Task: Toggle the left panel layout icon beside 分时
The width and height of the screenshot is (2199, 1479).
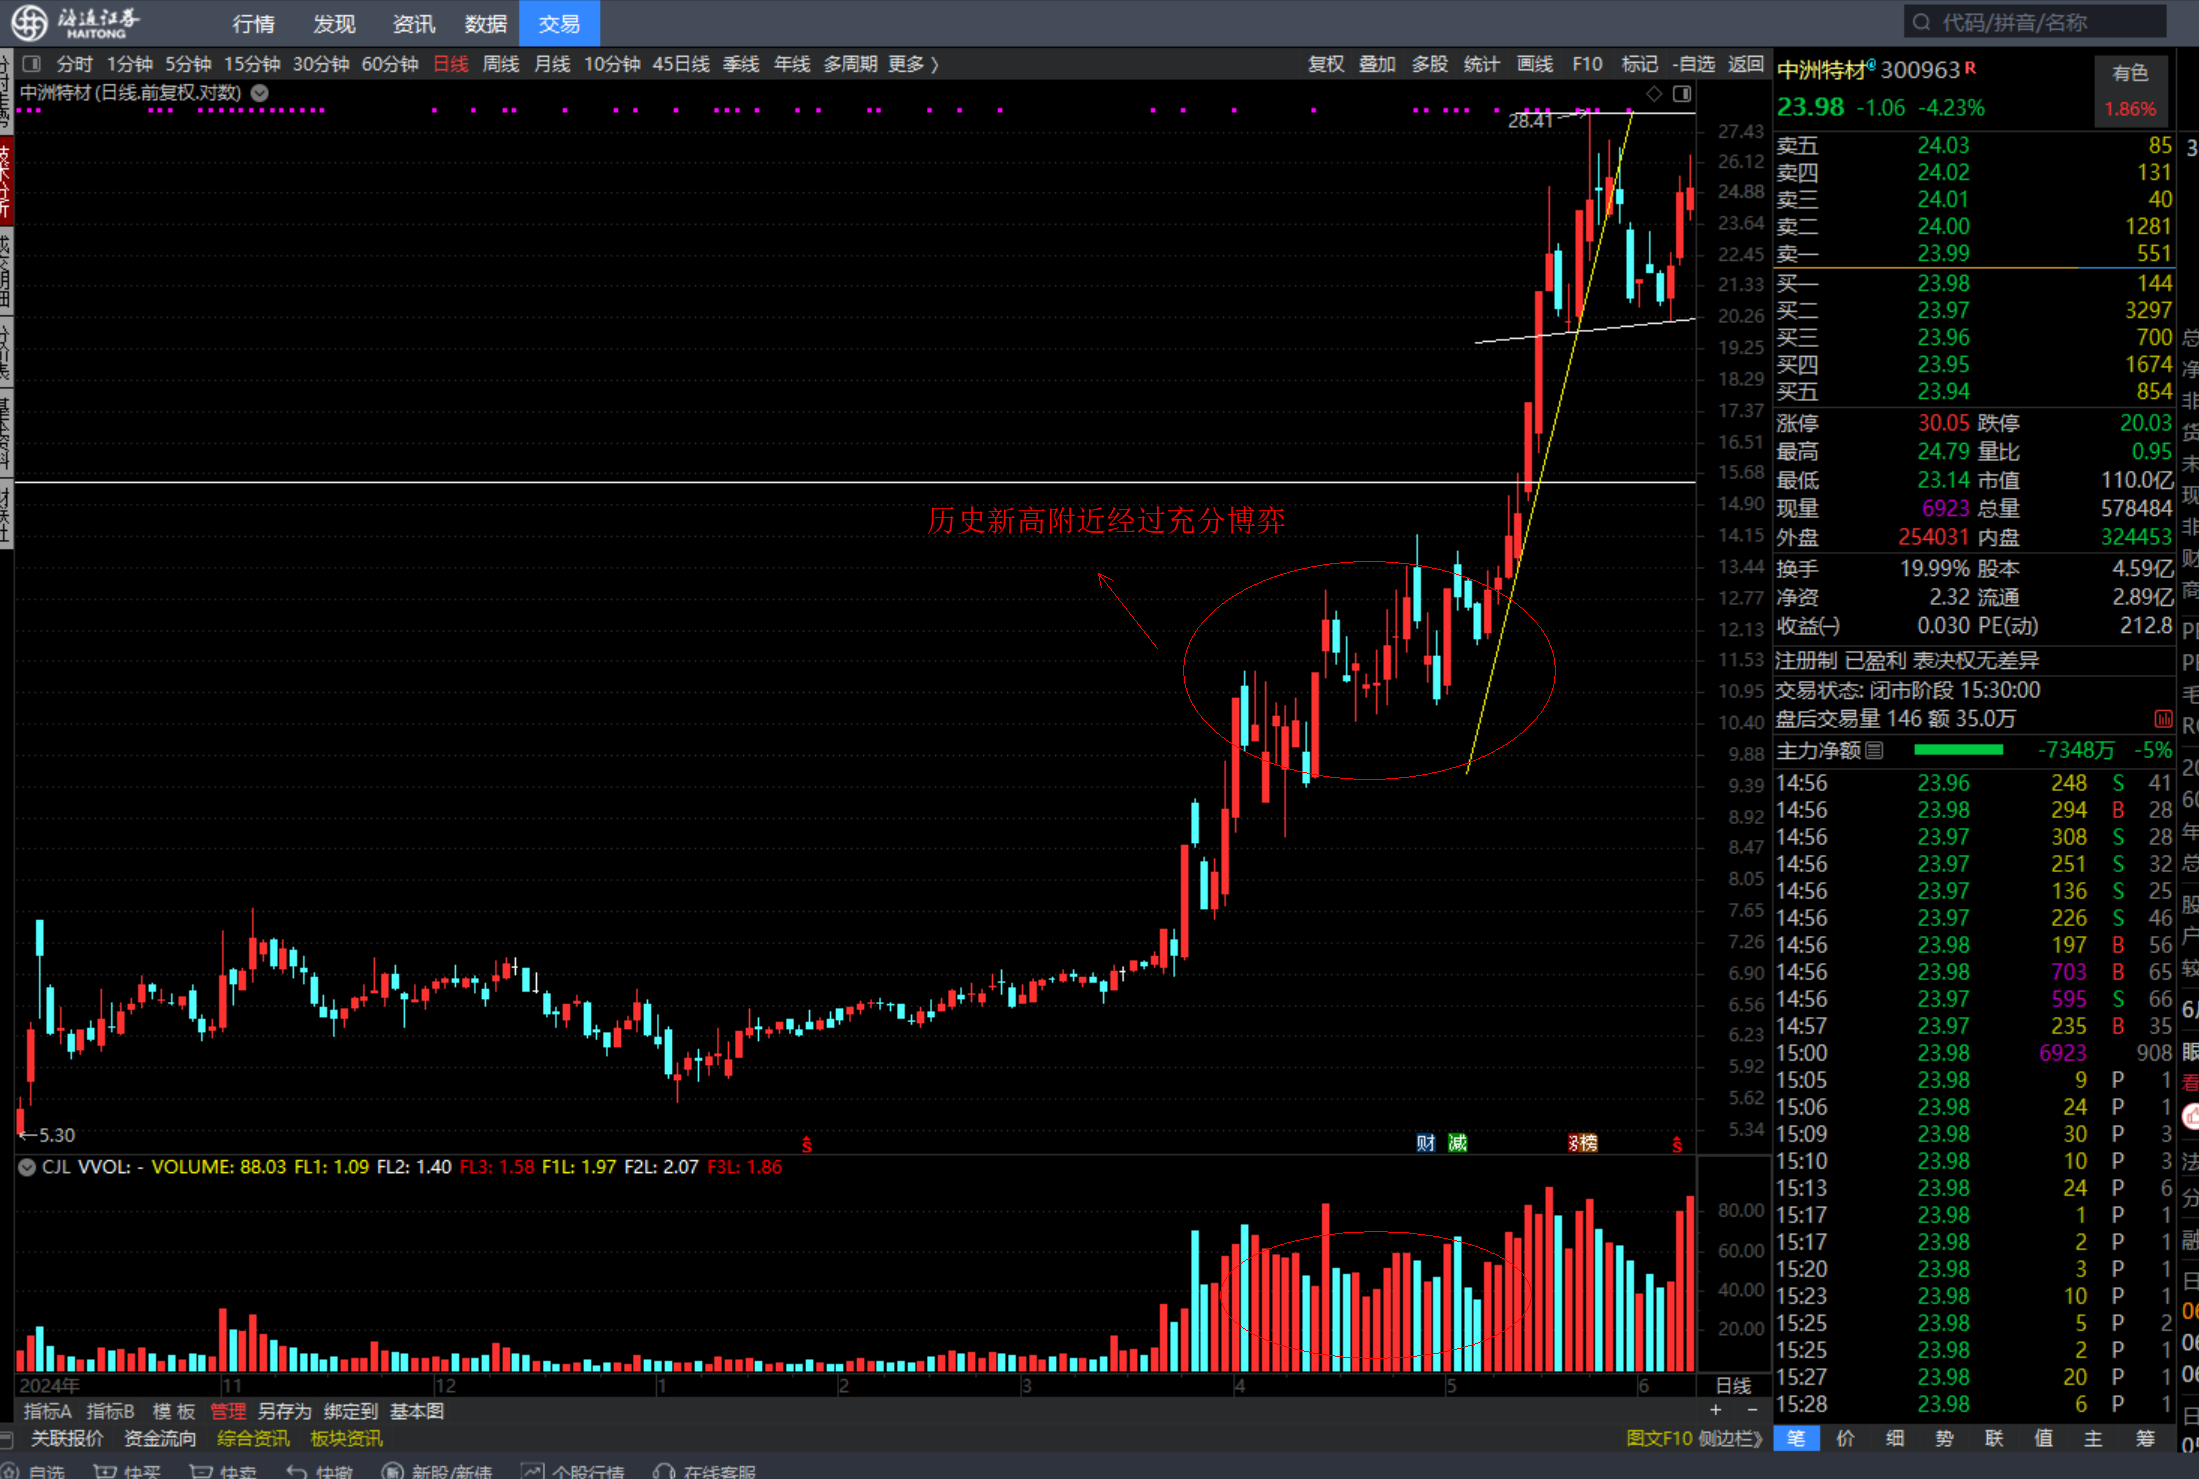Action: 32,64
